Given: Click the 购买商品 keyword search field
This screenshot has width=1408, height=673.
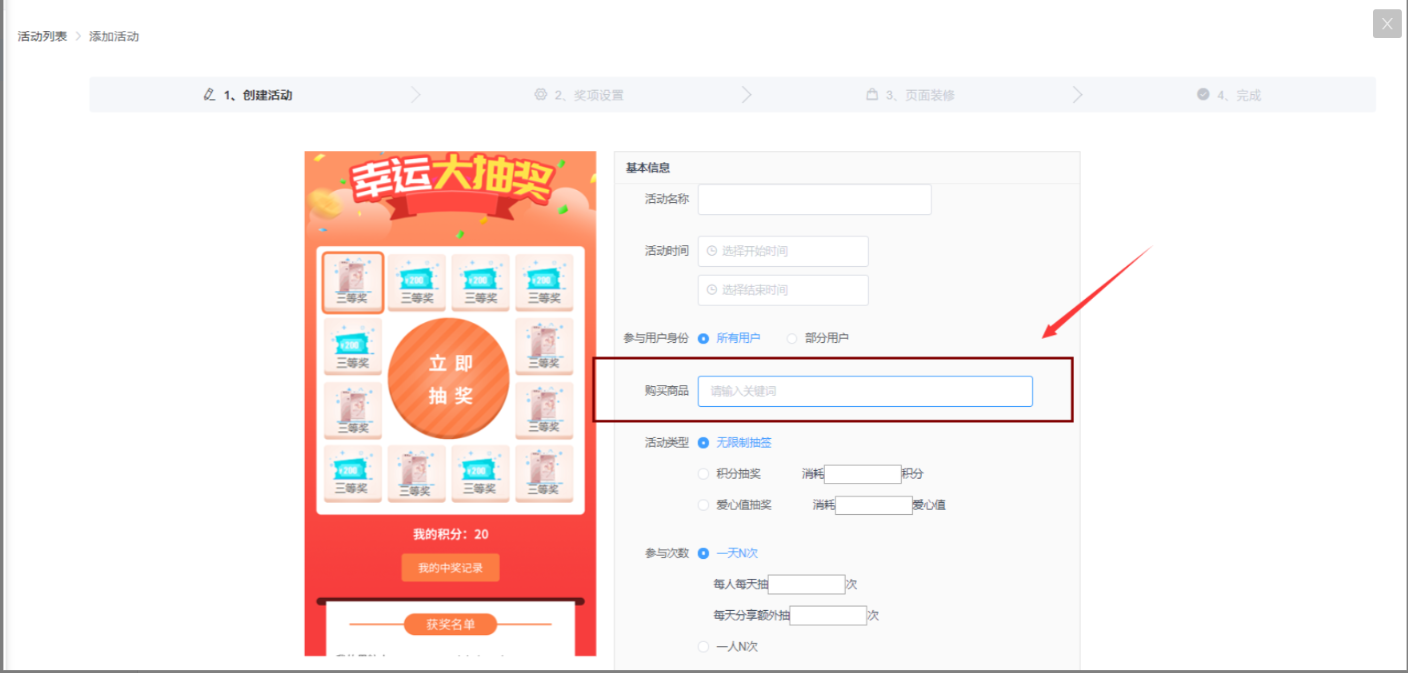Looking at the screenshot, I should click(865, 391).
